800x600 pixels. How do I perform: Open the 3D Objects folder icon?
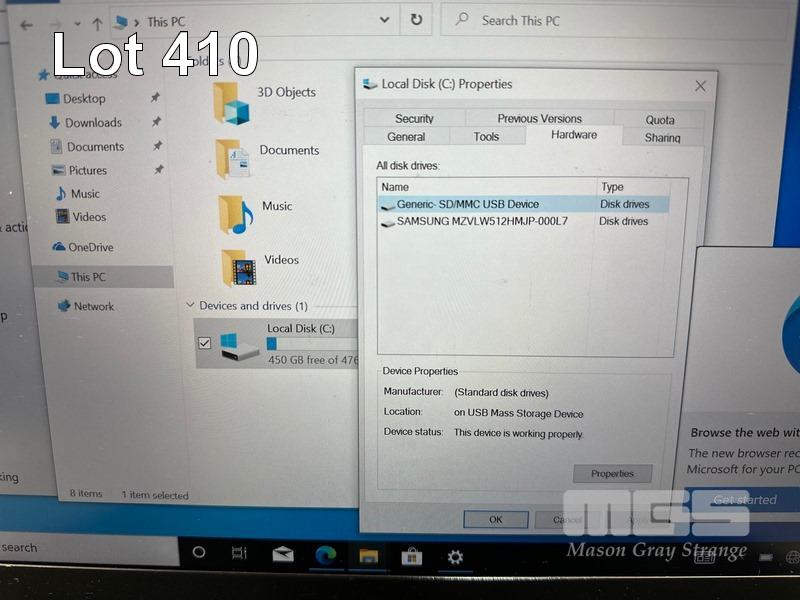coord(231,102)
